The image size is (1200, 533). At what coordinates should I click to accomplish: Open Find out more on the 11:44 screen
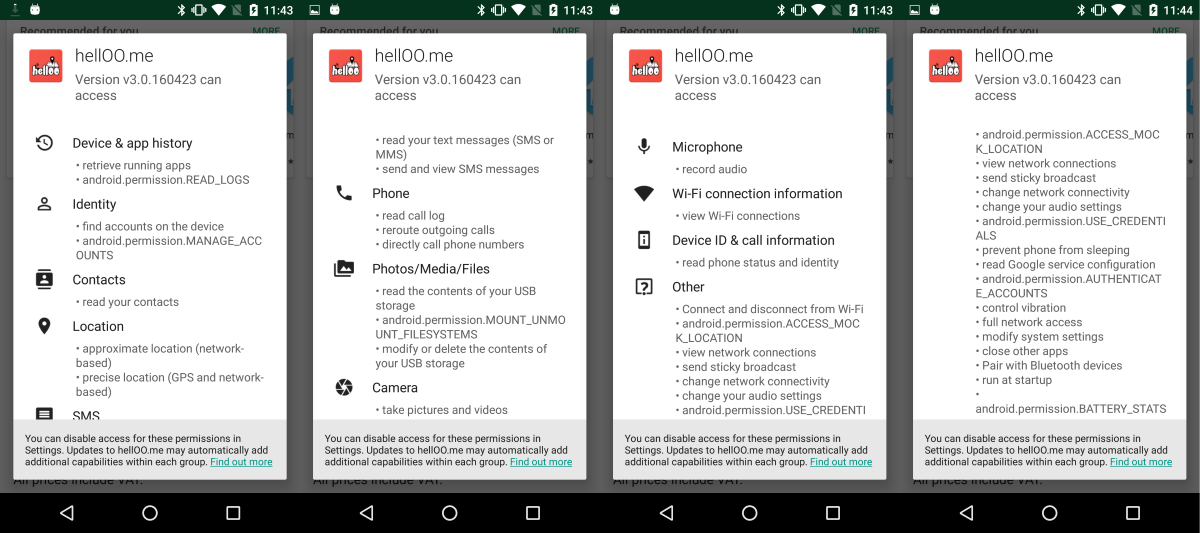click(1141, 462)
